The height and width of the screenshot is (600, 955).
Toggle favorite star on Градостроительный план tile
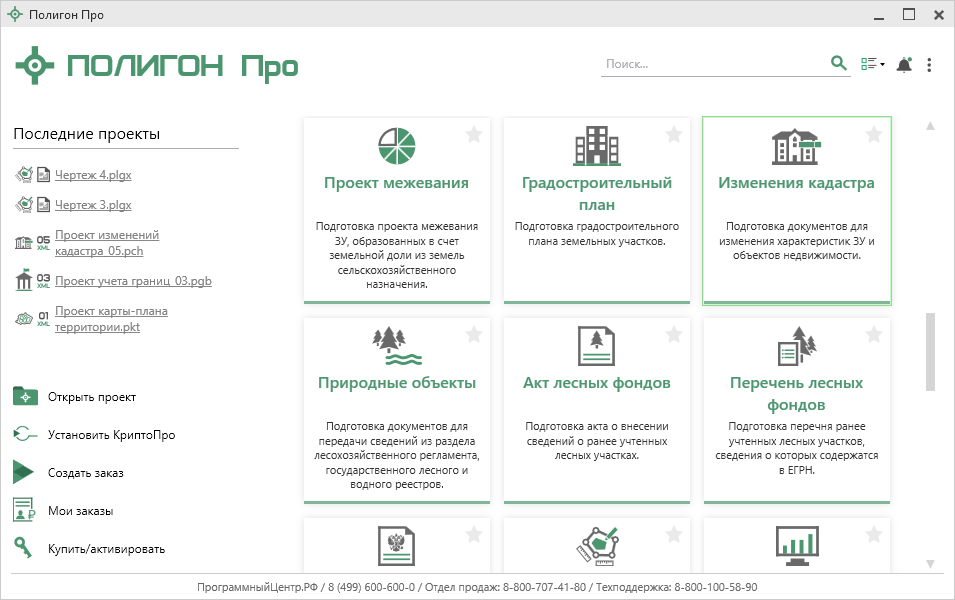[x=674, y=134]
